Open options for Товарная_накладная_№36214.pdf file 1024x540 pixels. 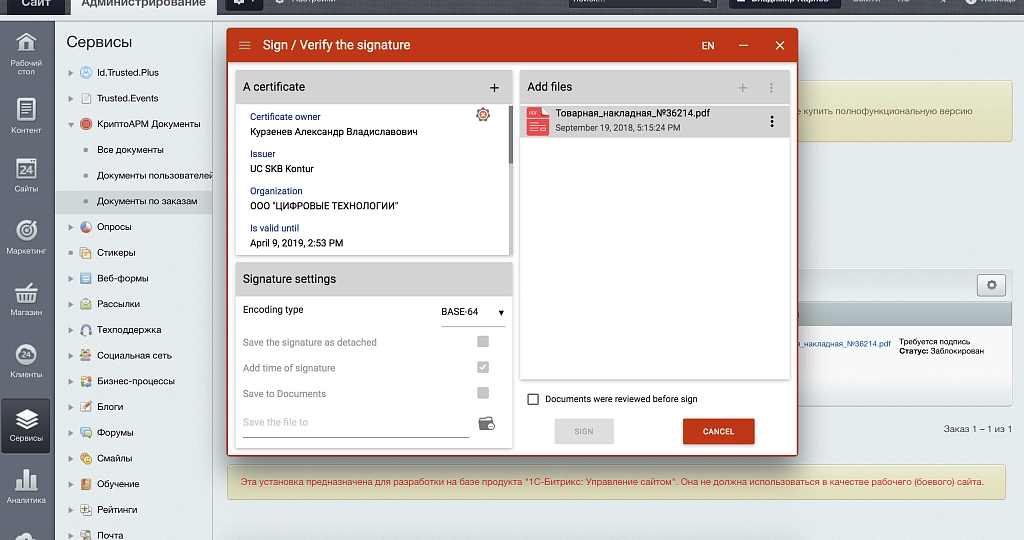point(772,121)
